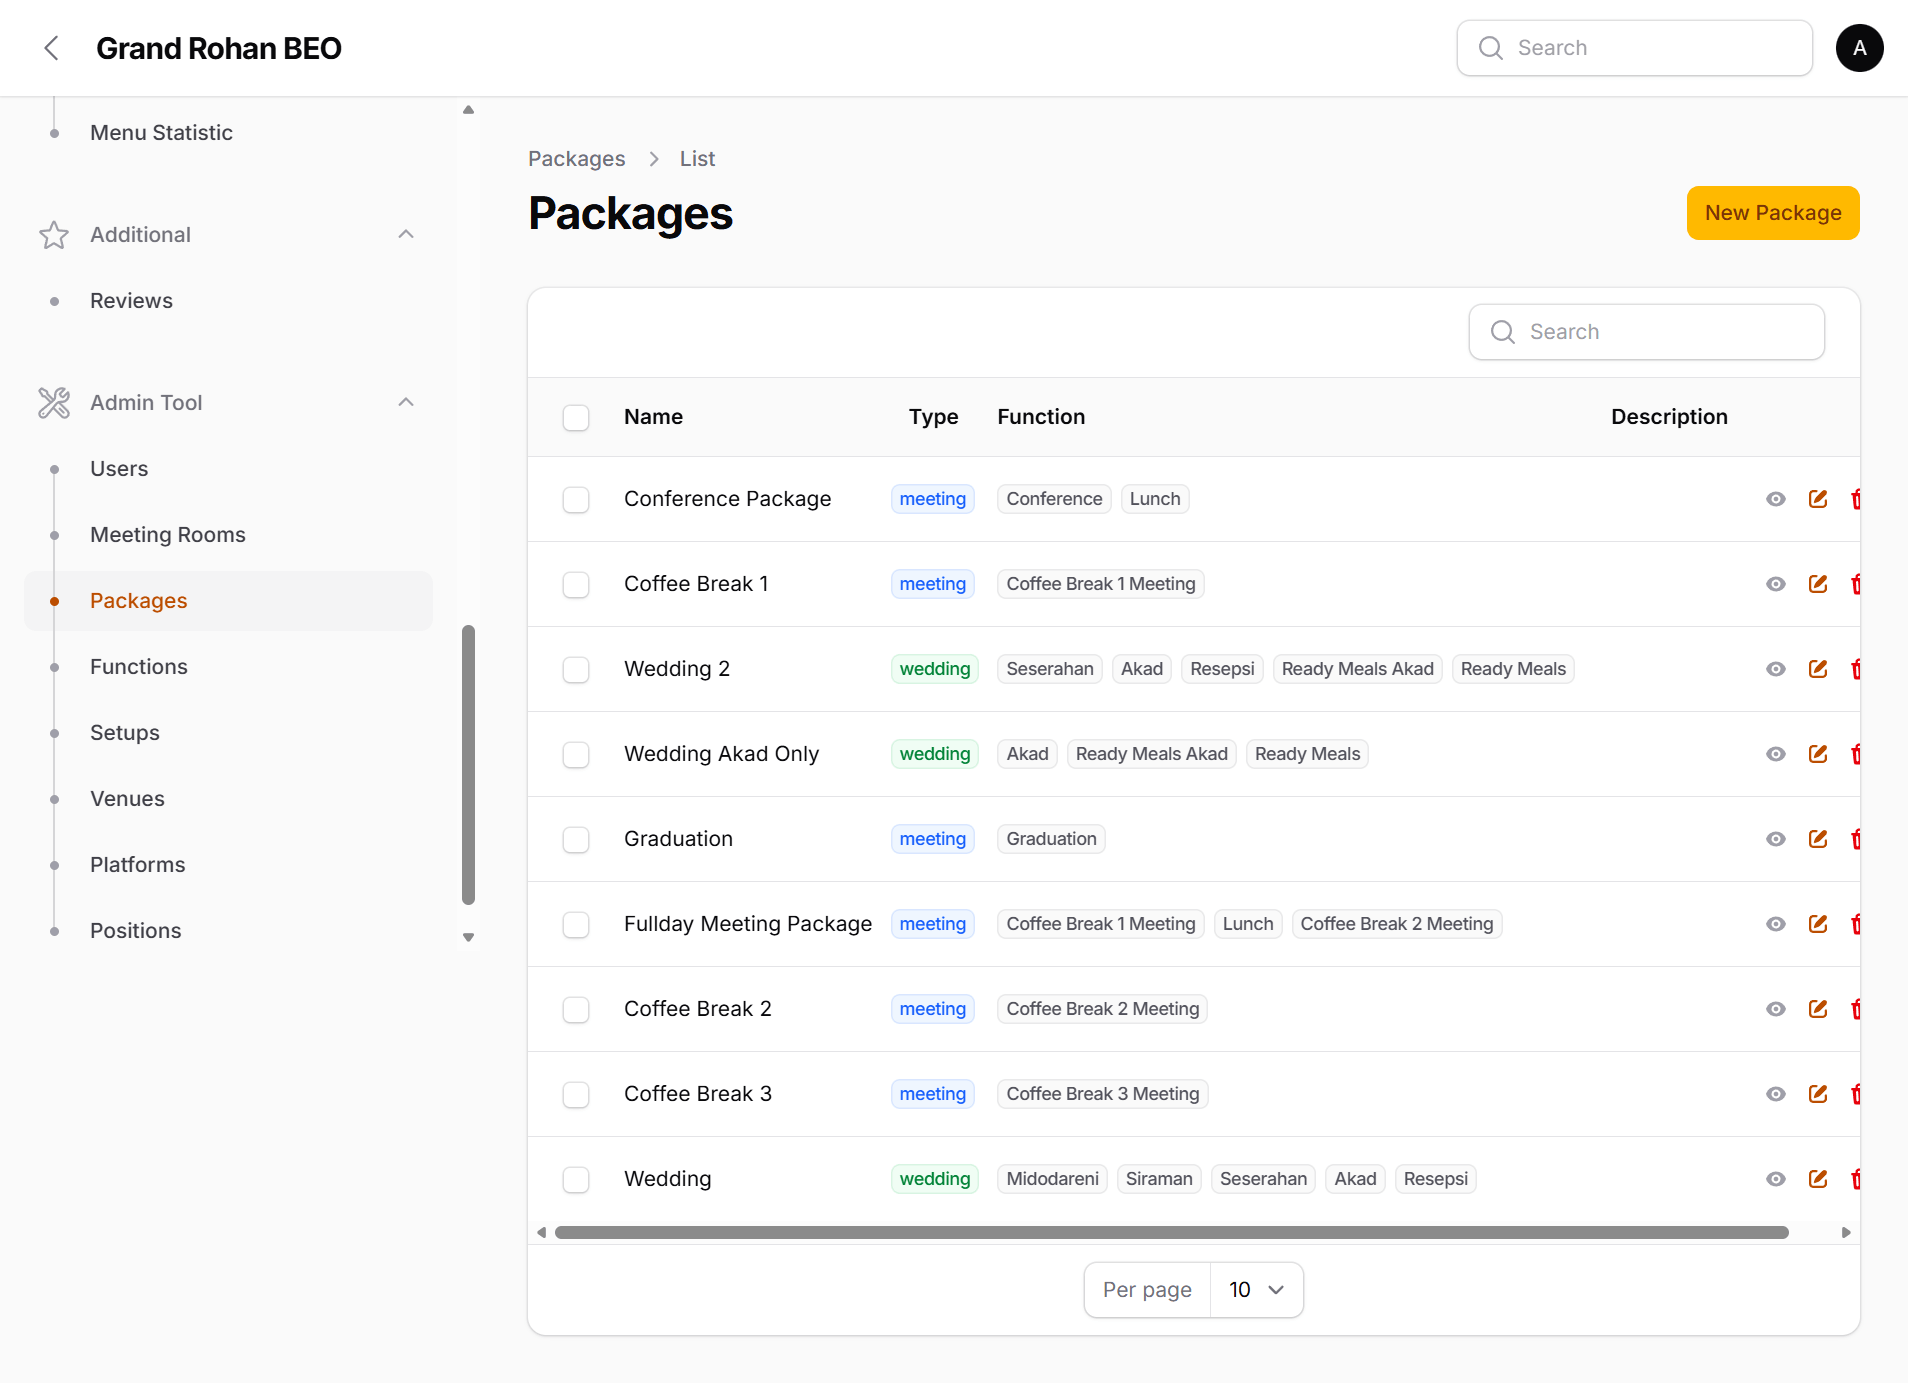
Task: Open Positions in the sidebar
Action: 136,931
